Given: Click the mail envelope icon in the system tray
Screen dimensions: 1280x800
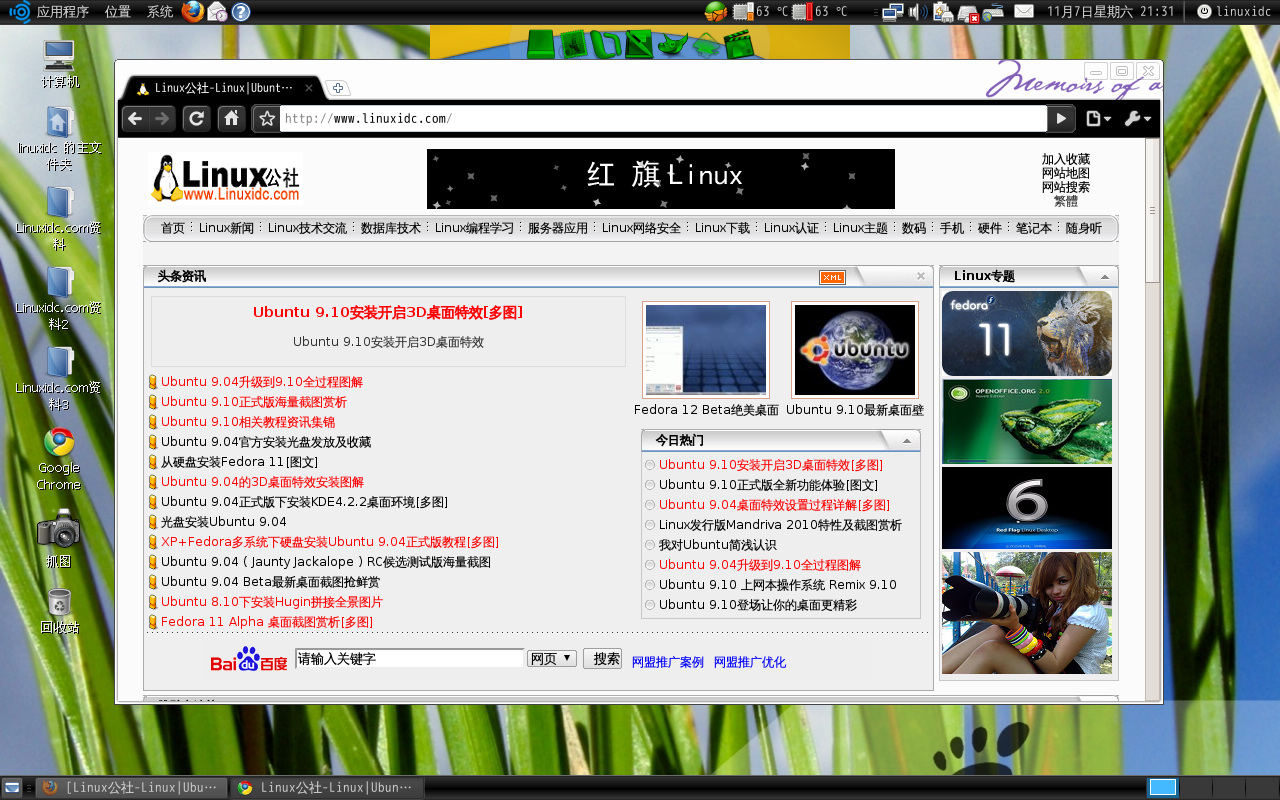Looking at the screenshot, I should 1023,12.
